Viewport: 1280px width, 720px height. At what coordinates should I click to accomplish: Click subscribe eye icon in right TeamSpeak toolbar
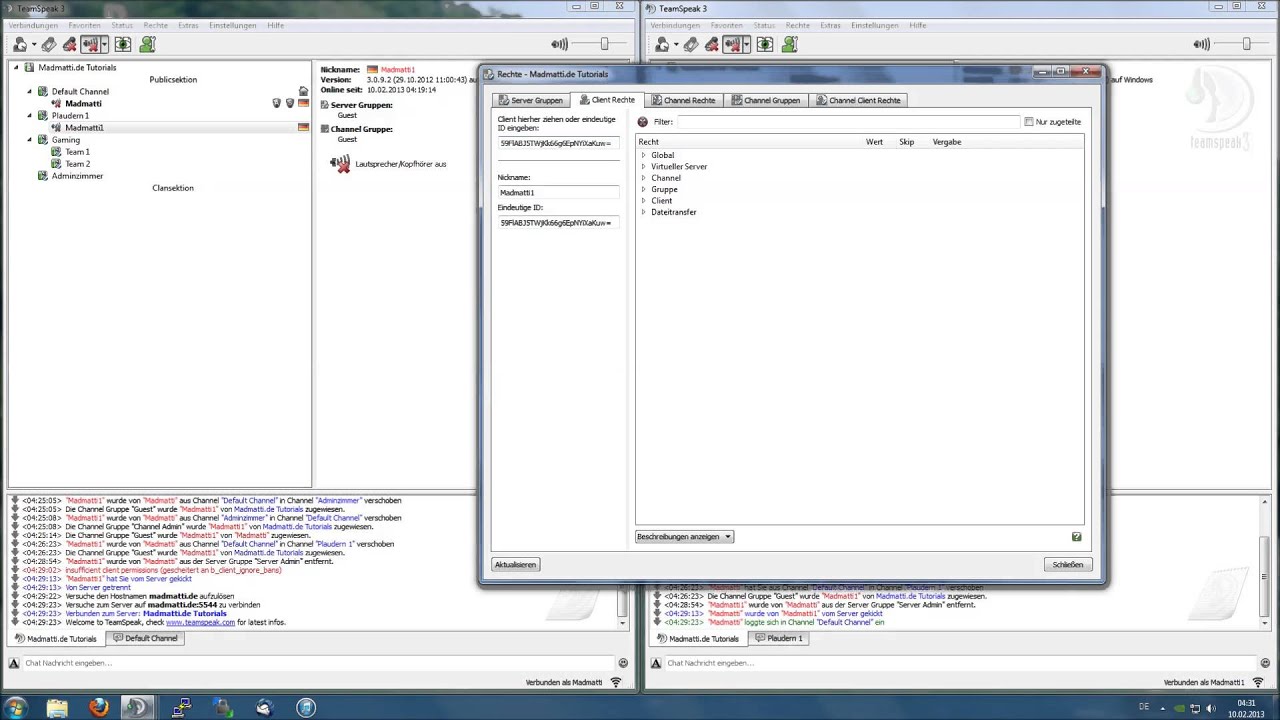click(765, 44)
